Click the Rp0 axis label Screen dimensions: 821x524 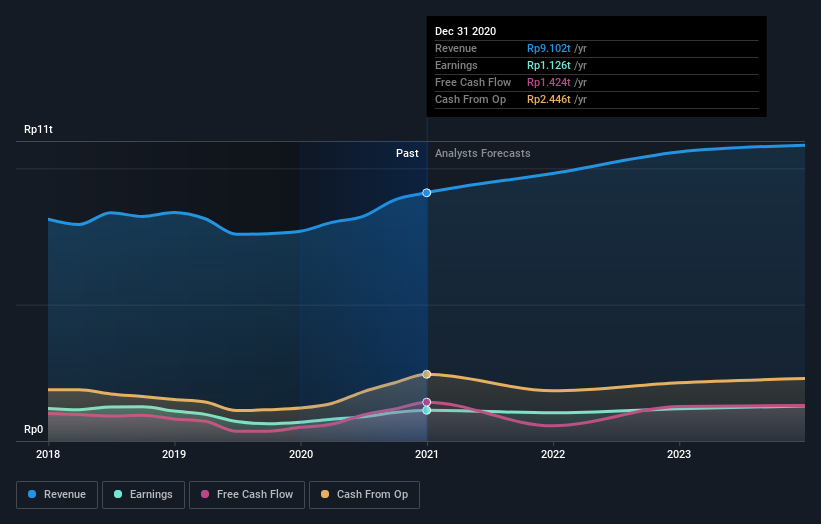point(34,429)
